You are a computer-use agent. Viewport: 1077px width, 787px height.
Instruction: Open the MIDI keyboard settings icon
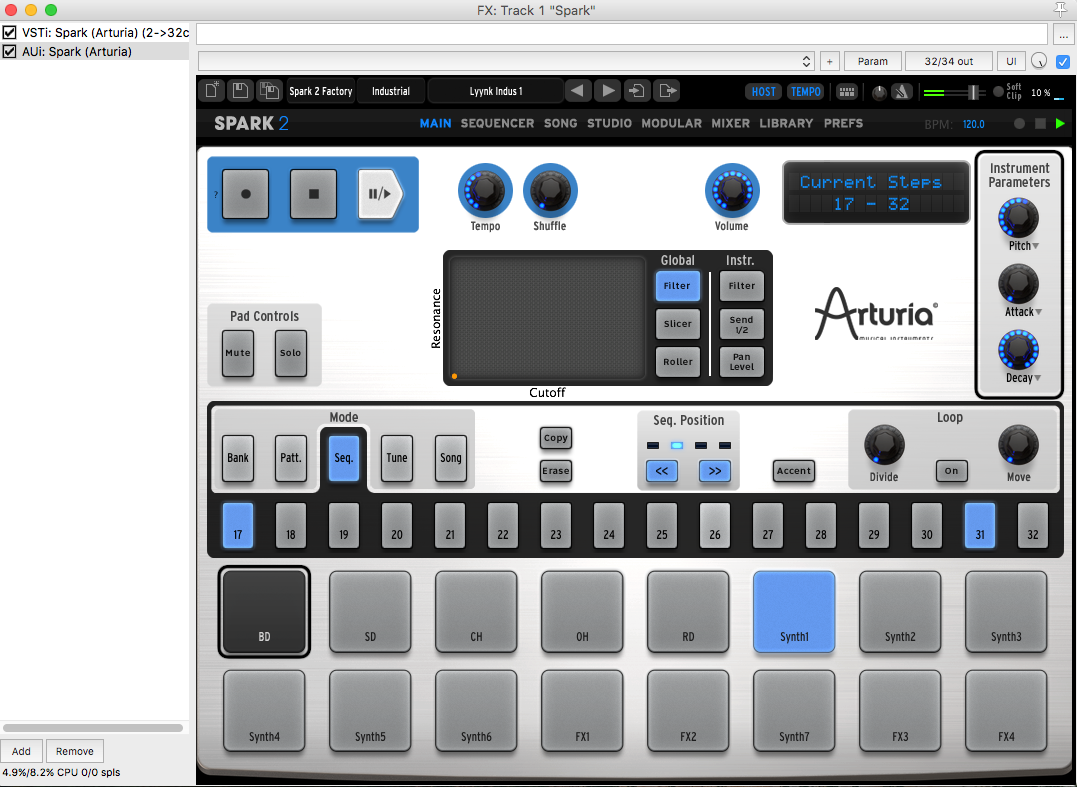click(x=847, y=91)
